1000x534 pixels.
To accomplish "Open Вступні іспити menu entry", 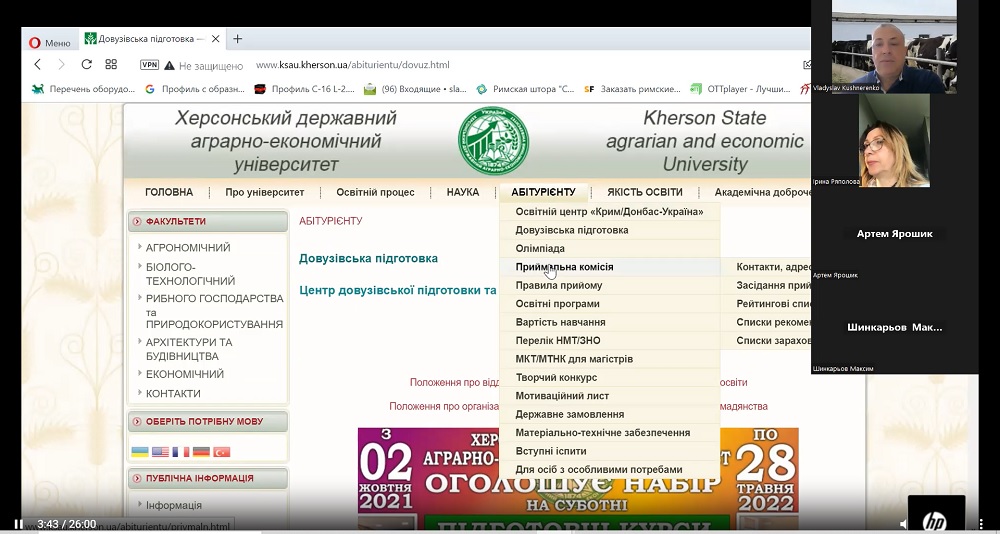I will tap(610, 451).
